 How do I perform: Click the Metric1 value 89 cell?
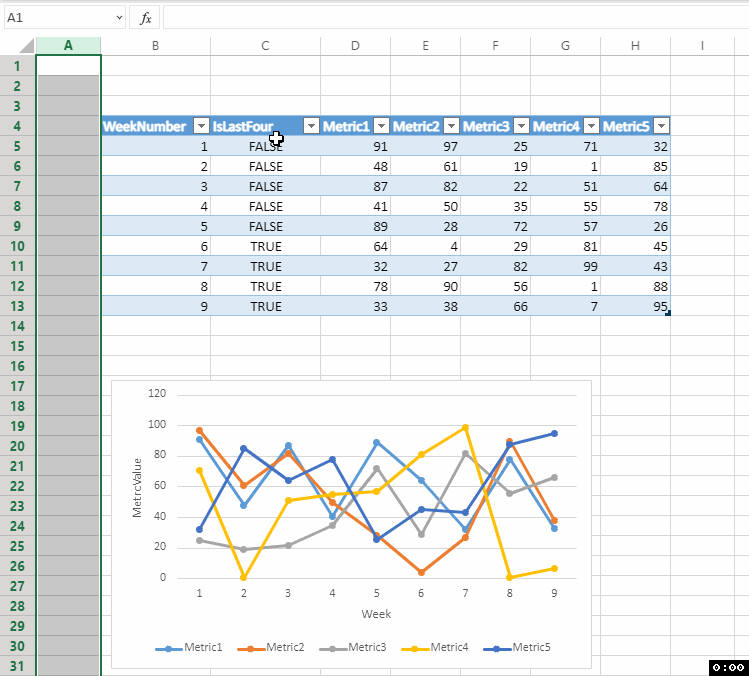(355, 226)
